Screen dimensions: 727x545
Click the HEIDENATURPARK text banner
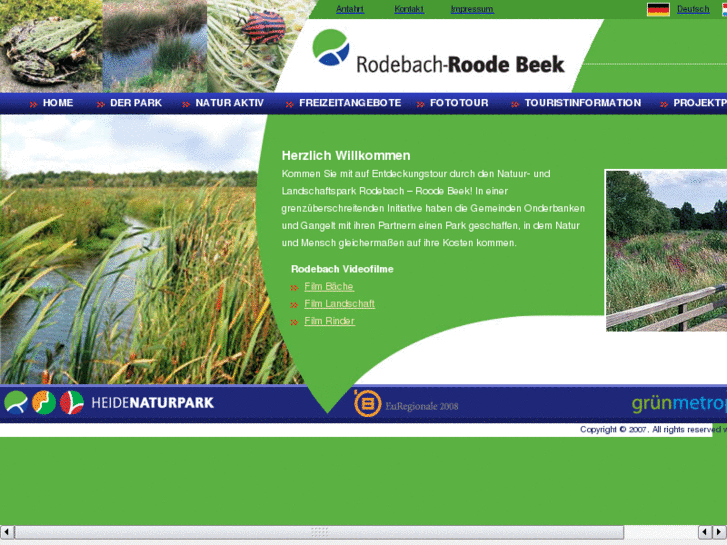pyautogui.click(x=153, y=403)
